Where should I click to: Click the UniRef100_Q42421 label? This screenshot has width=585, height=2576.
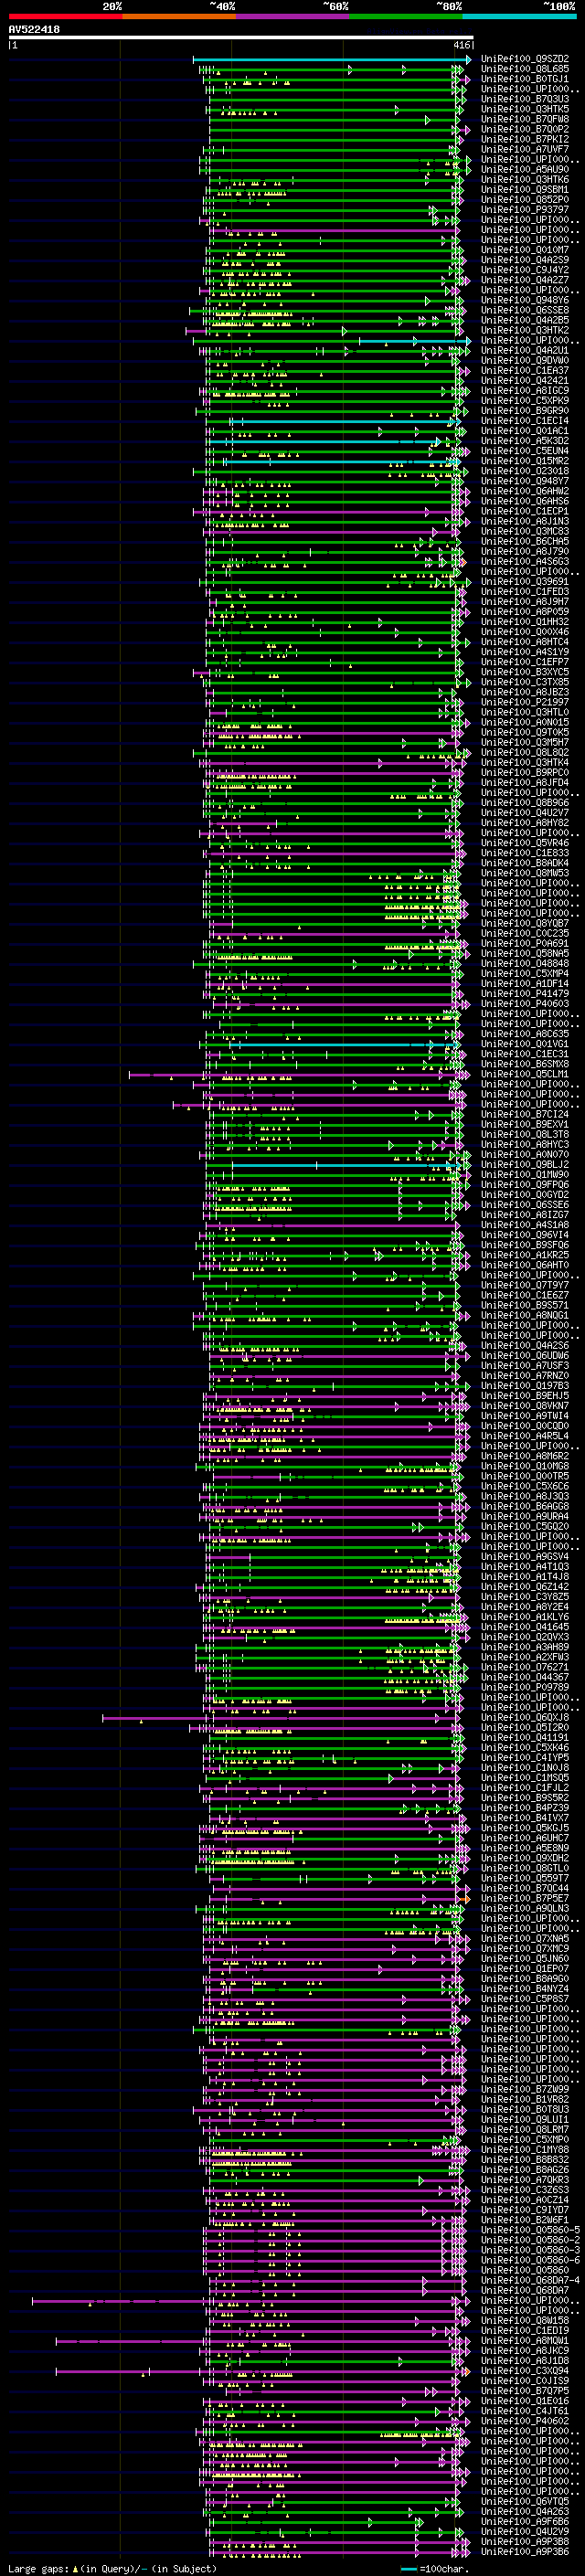pos(525,381)
